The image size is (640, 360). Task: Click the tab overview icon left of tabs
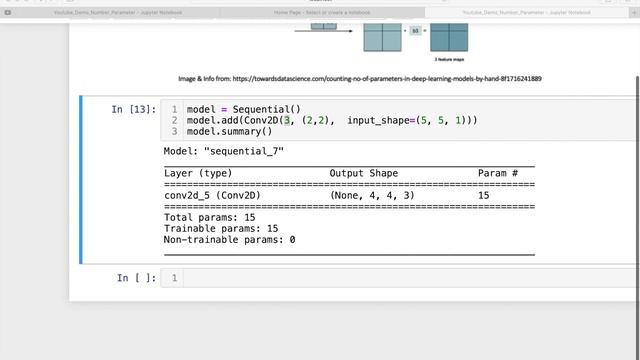pos(7,13)
